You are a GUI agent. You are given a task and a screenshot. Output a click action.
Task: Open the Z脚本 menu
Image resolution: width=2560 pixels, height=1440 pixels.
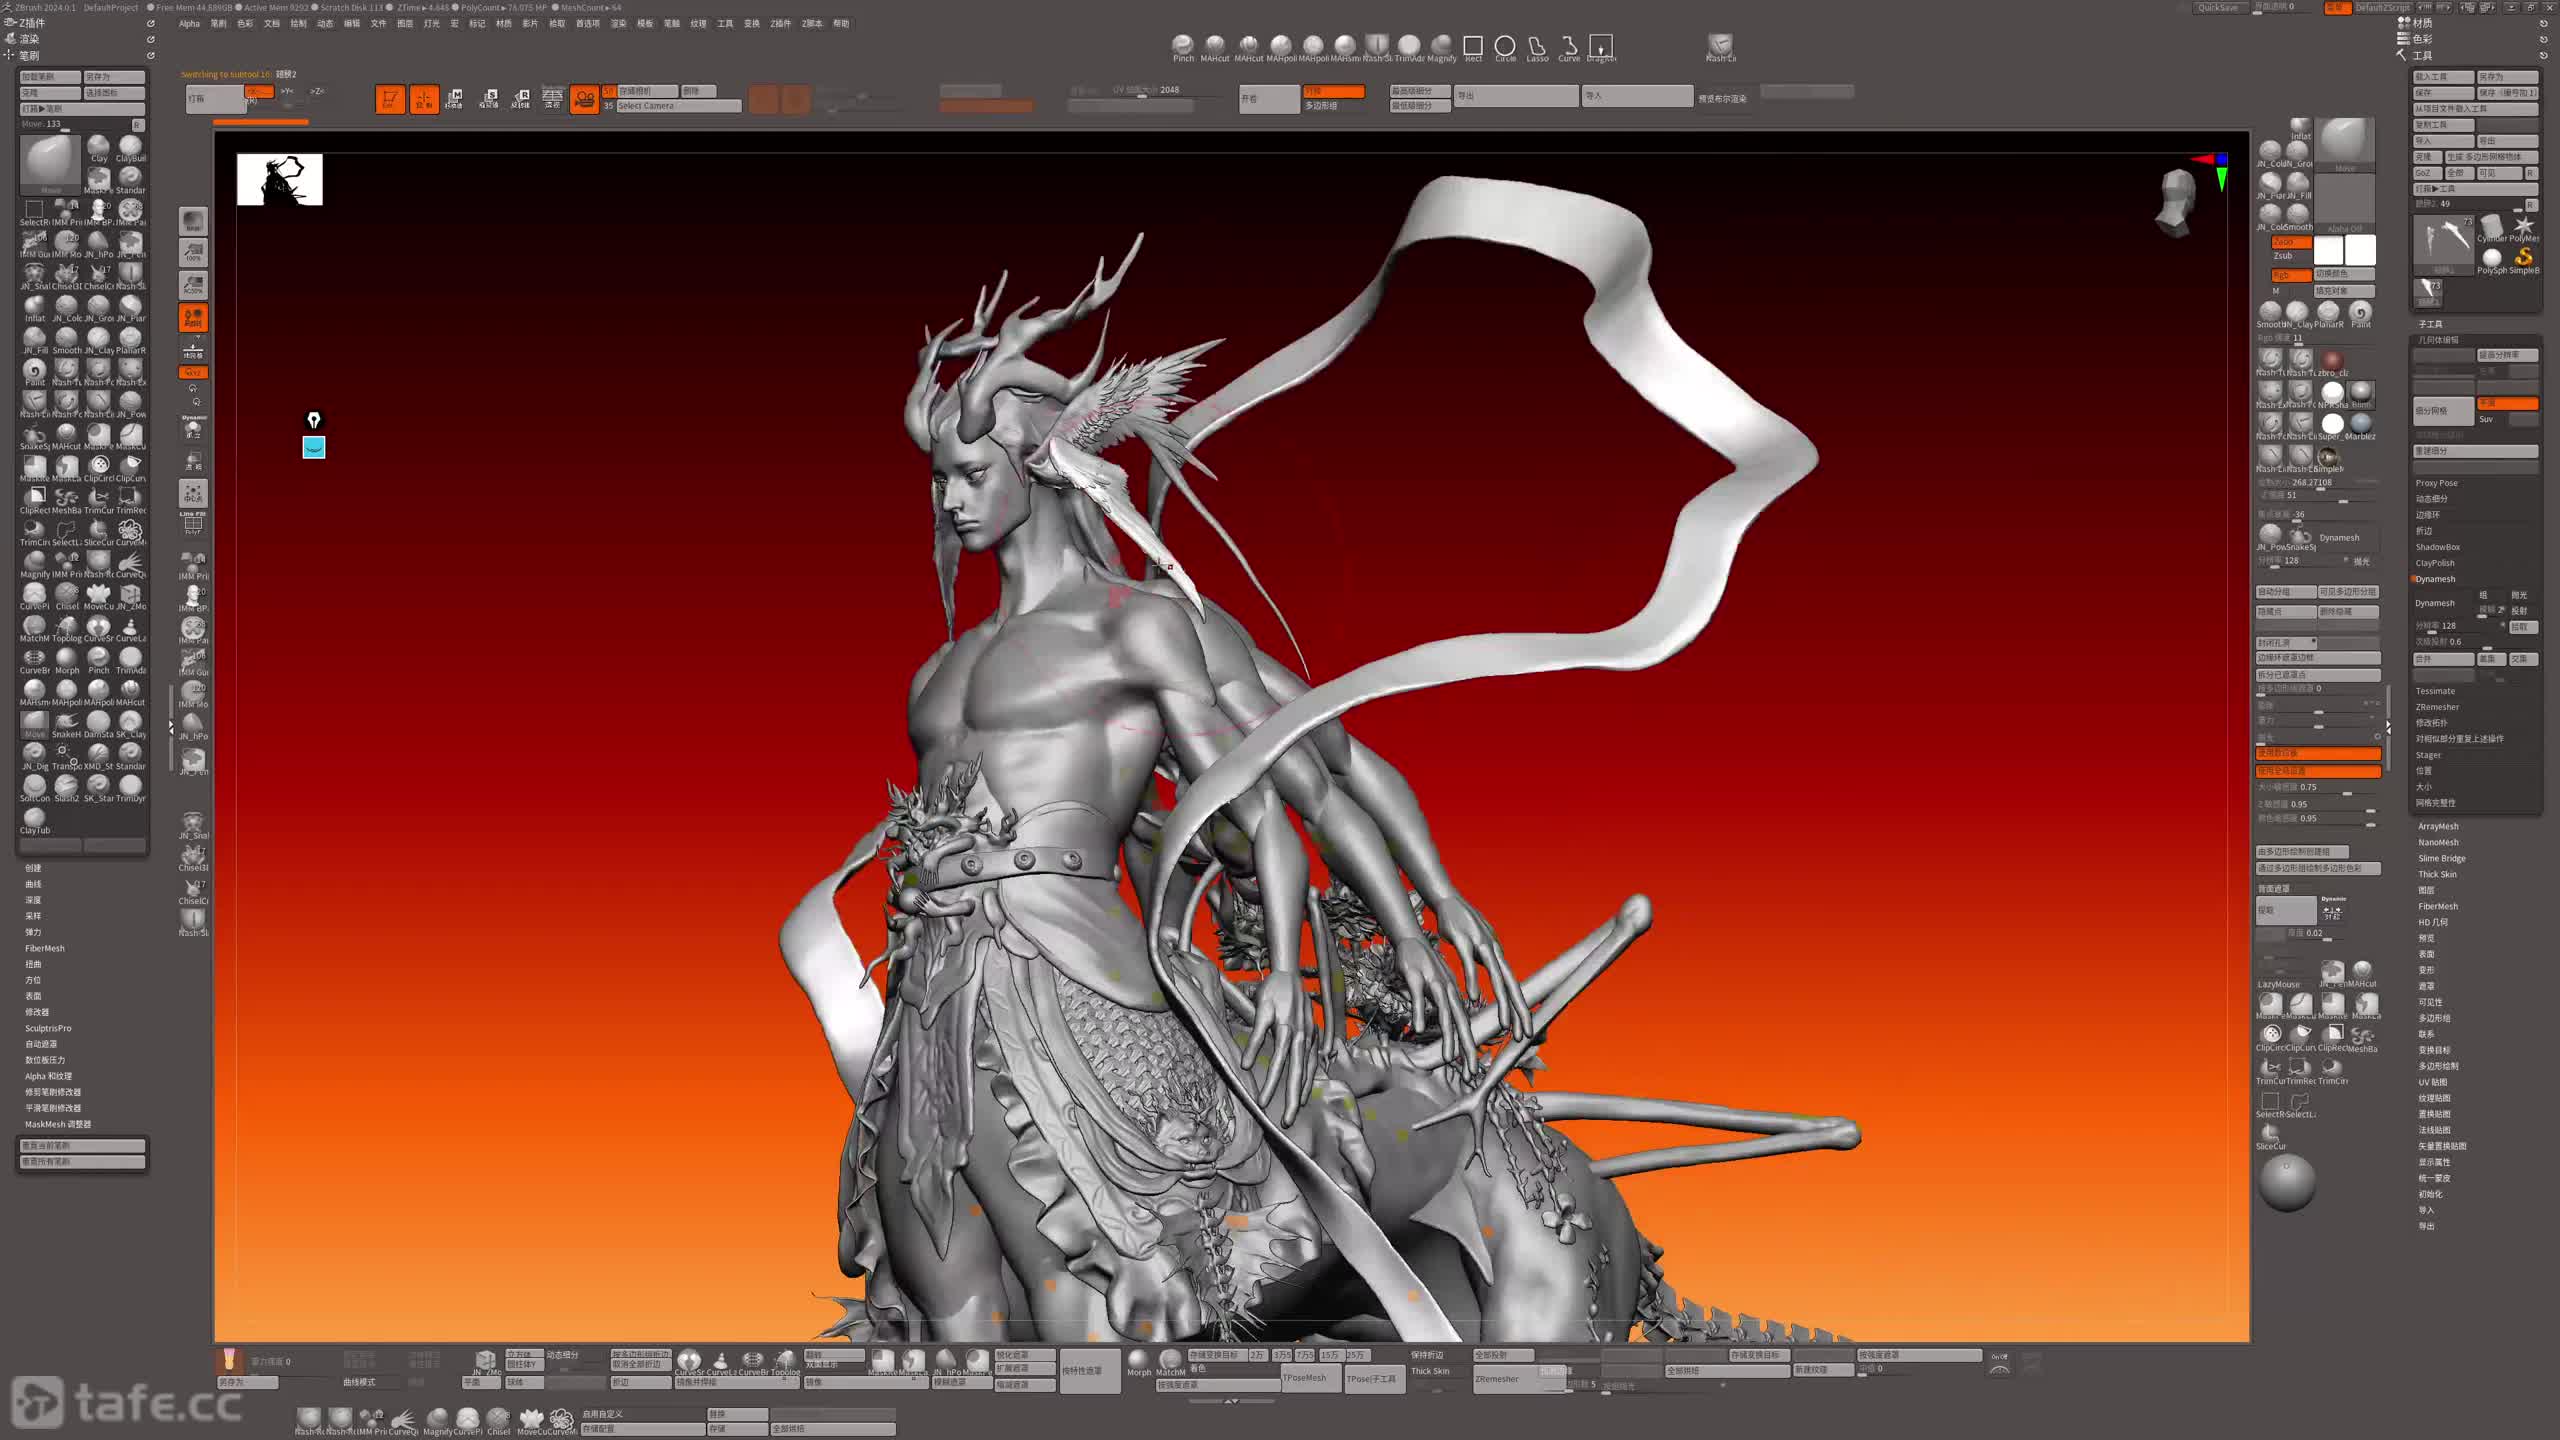812,23
